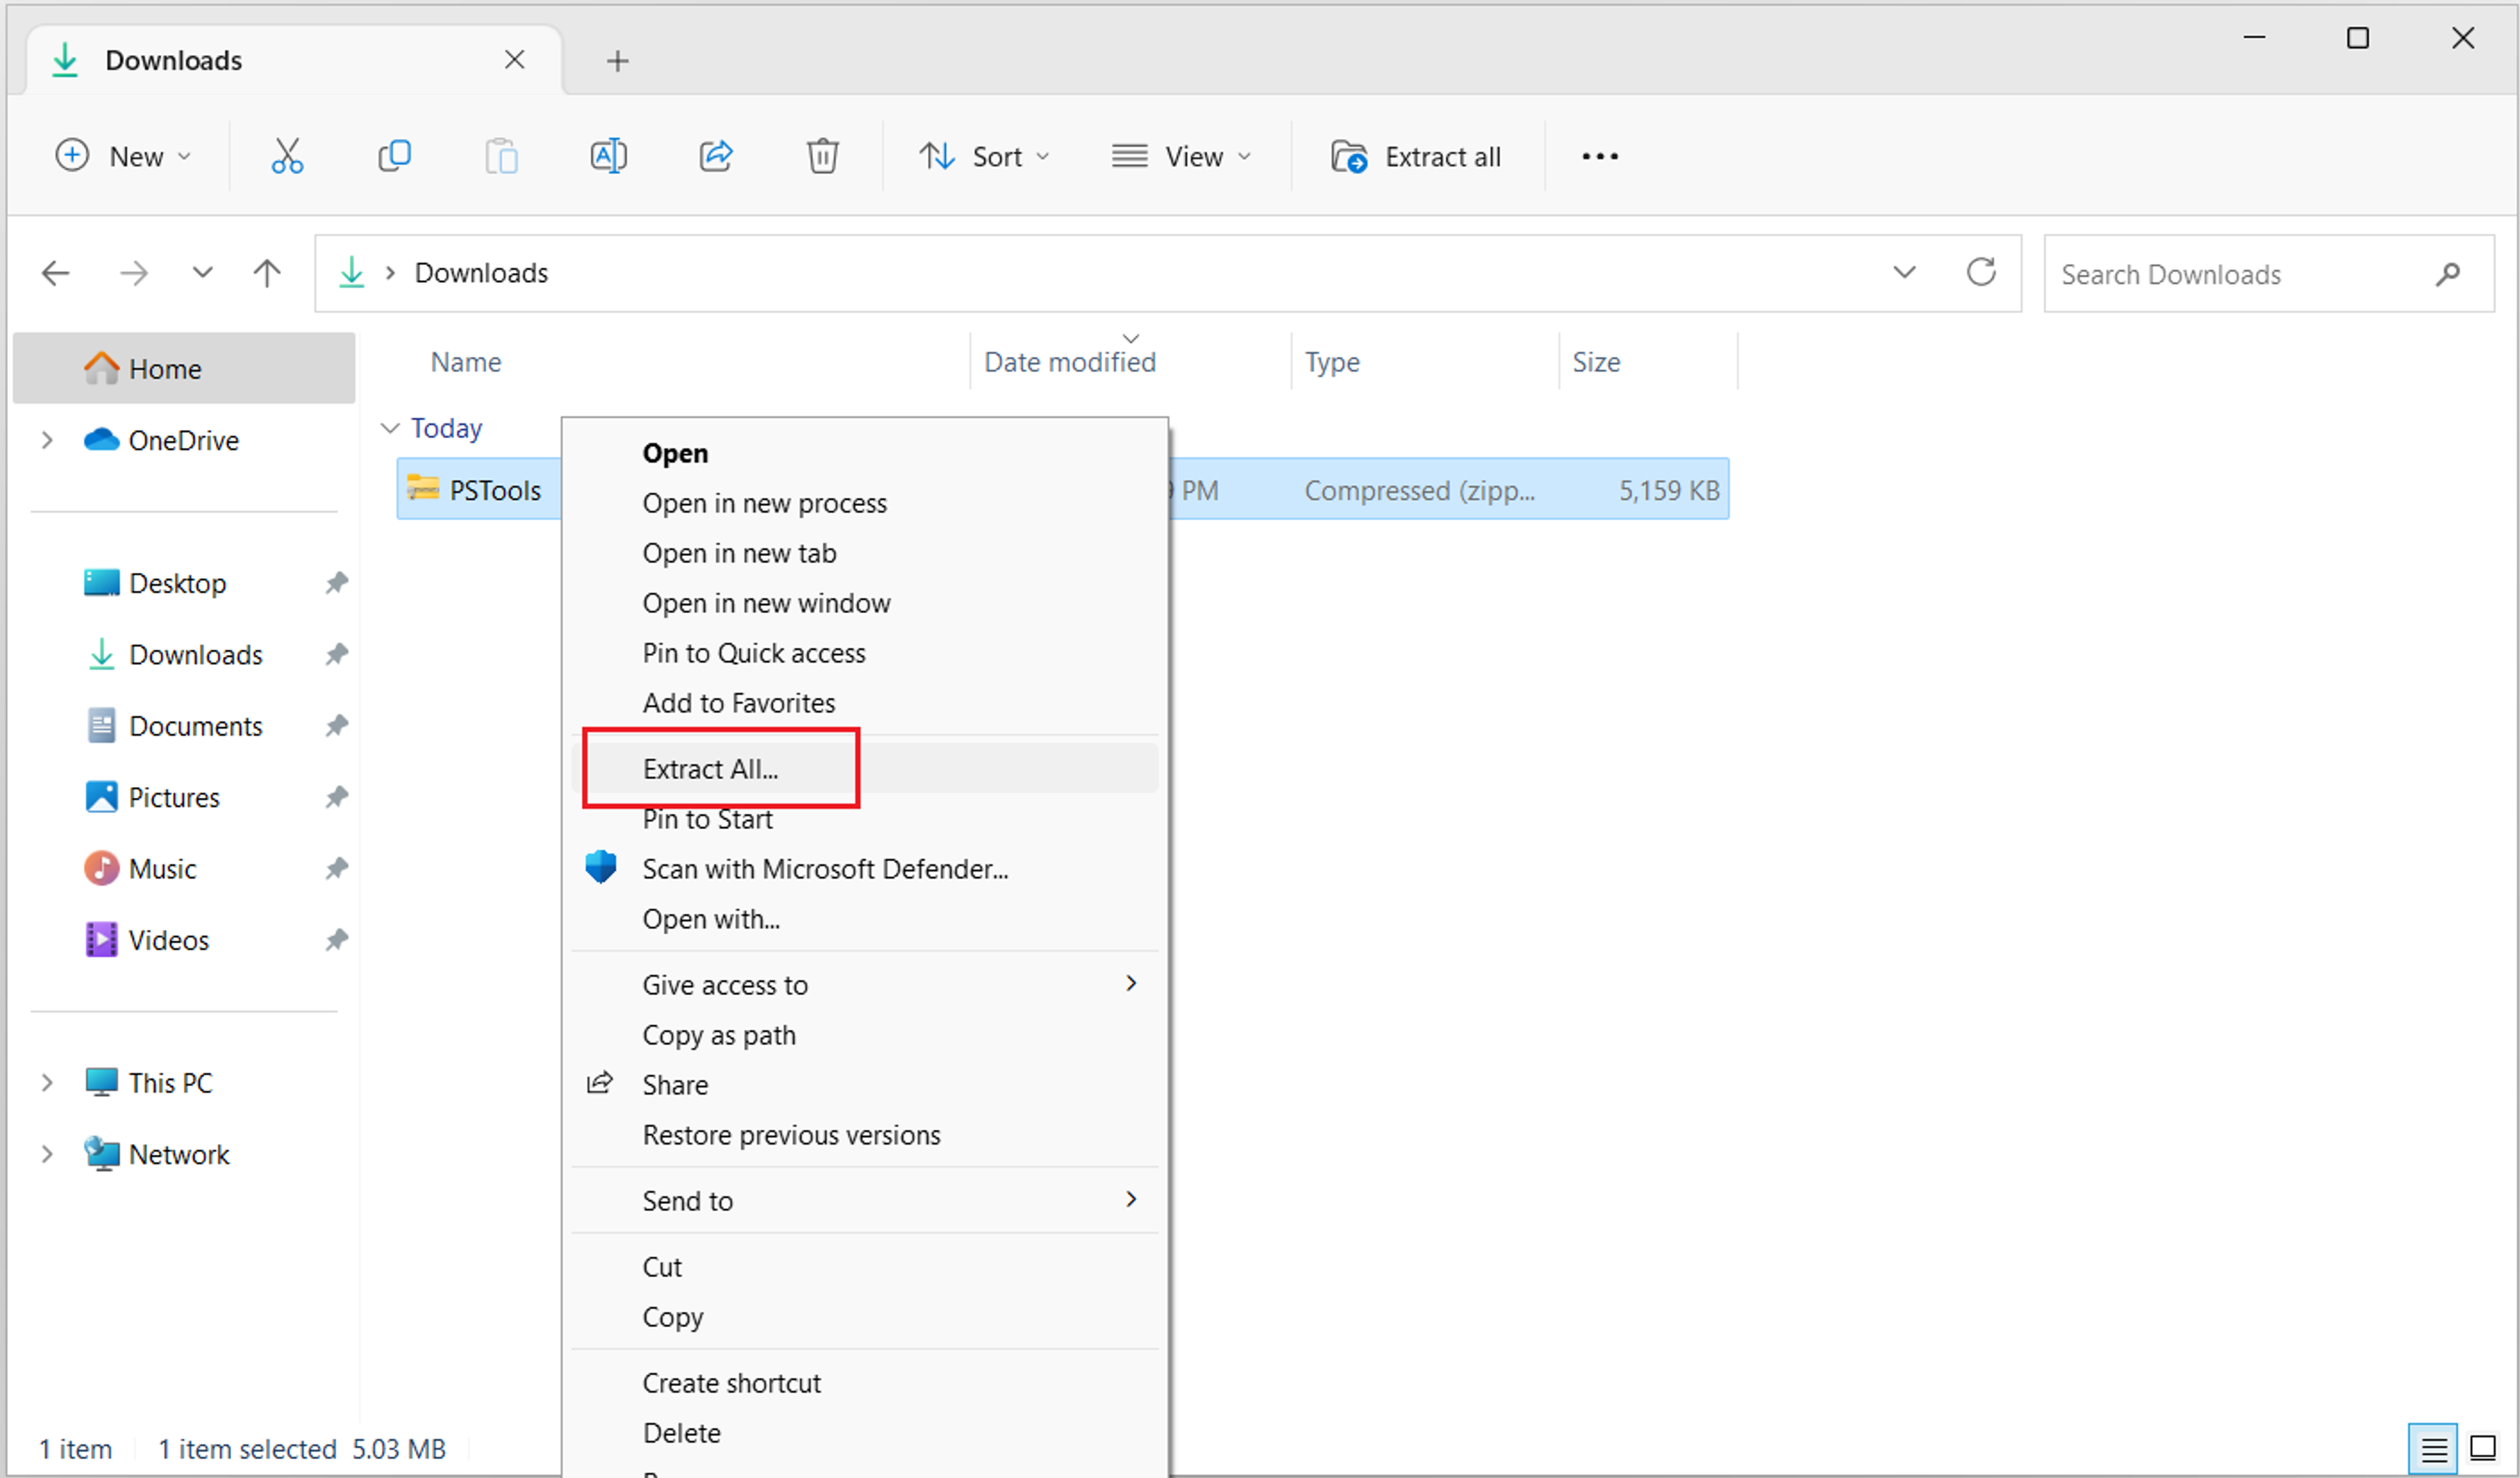Screen dimensions: 2520x1478
Task: Unpin Desktop from Quick access
Action: (336, 583)
